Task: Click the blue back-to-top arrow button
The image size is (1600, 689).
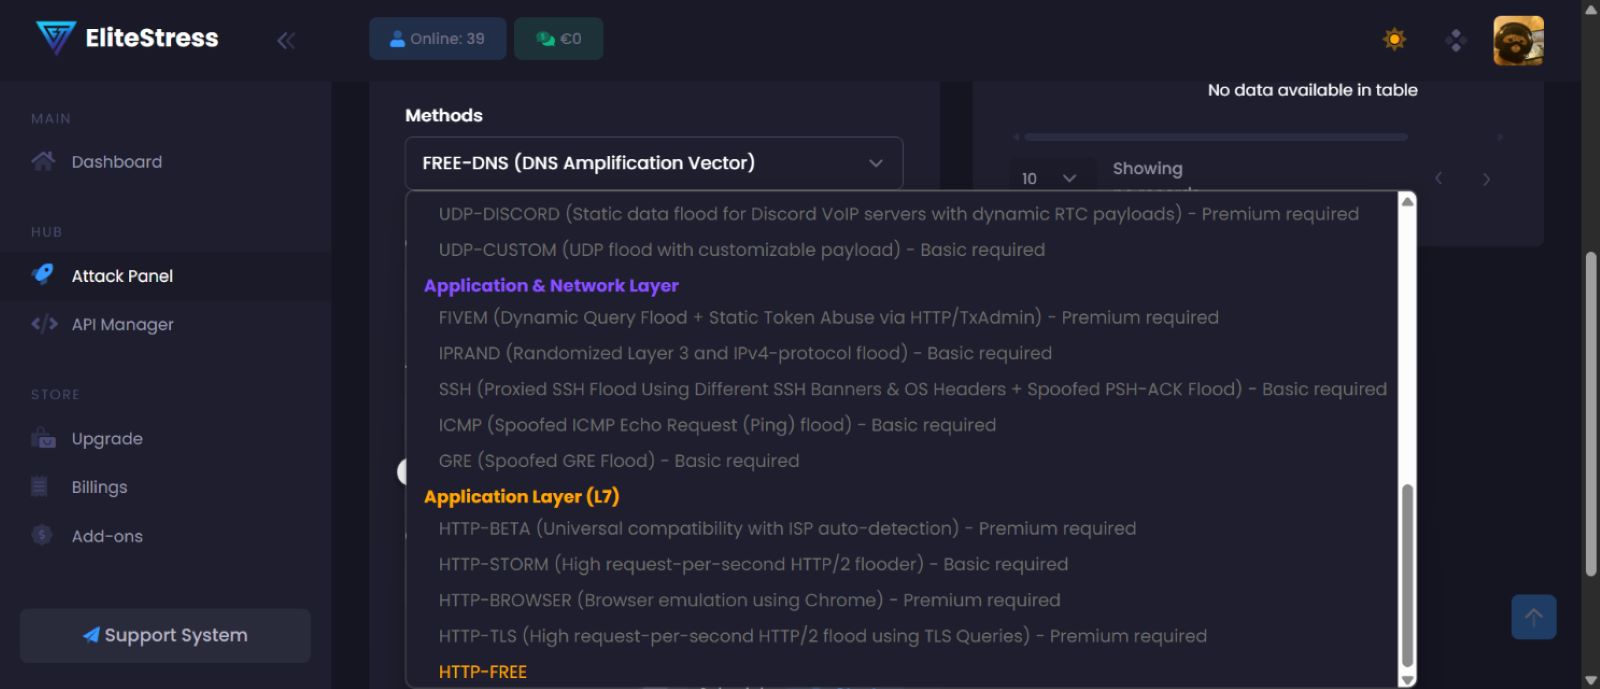Action: (1533, 617)
